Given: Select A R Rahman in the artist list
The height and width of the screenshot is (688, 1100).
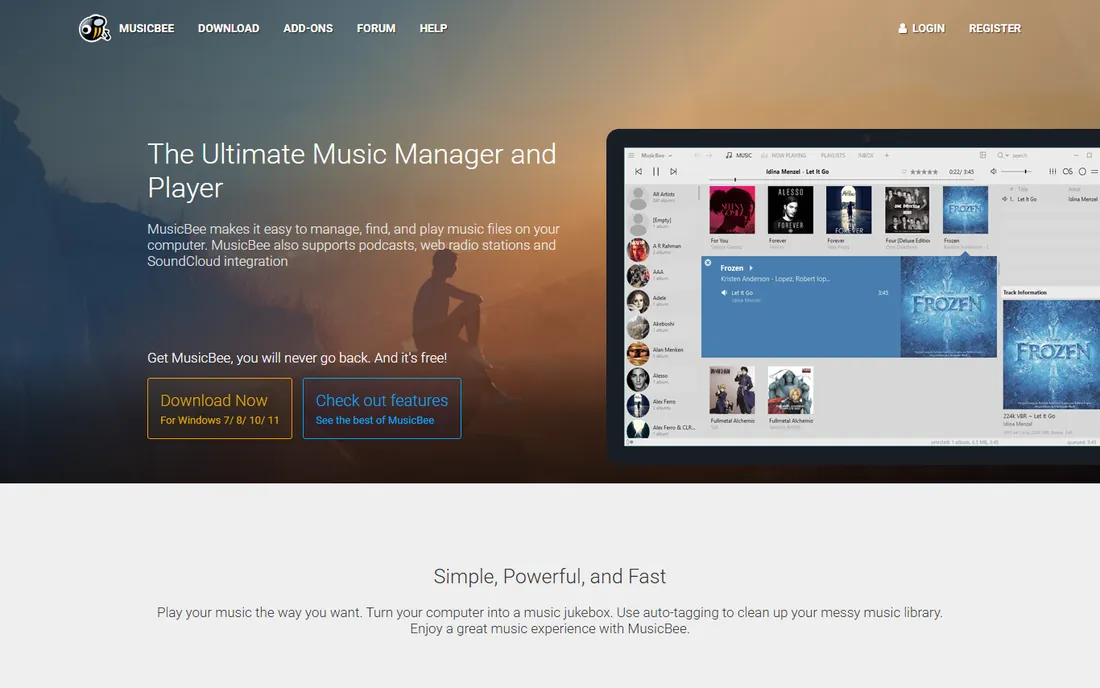Looking at the screenshot, I should (x=662, y=249).
